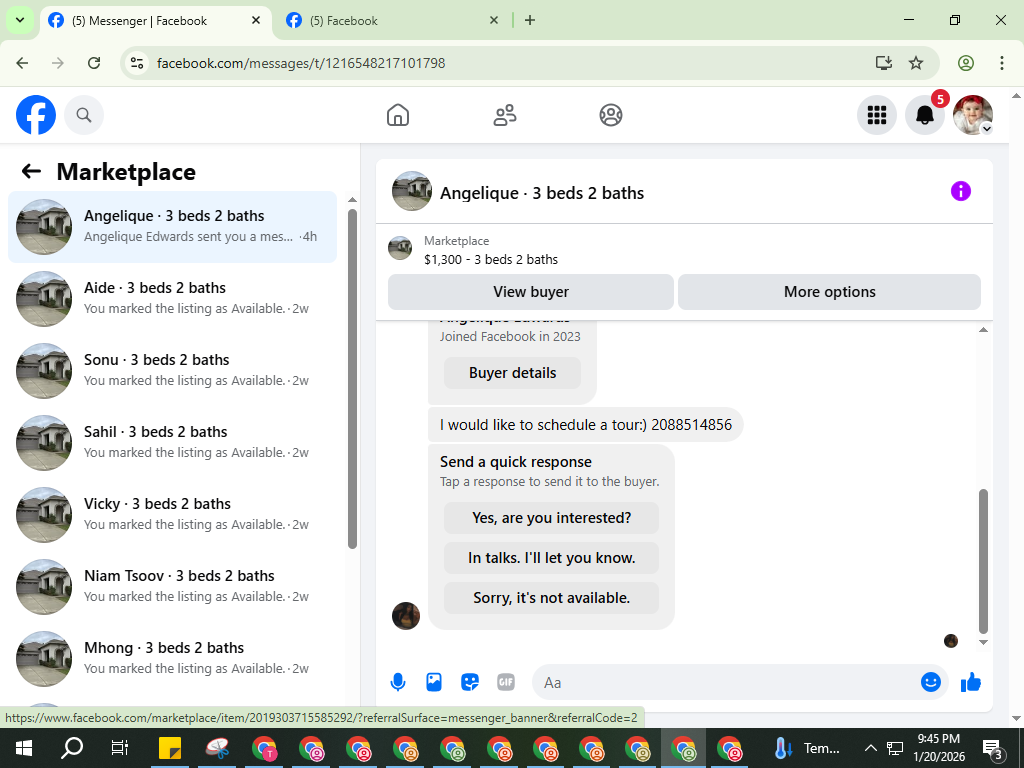The height and width of the screenshot is (768, 1024).
Task: Open conversation info purple icon
Action: click(961, 191)
